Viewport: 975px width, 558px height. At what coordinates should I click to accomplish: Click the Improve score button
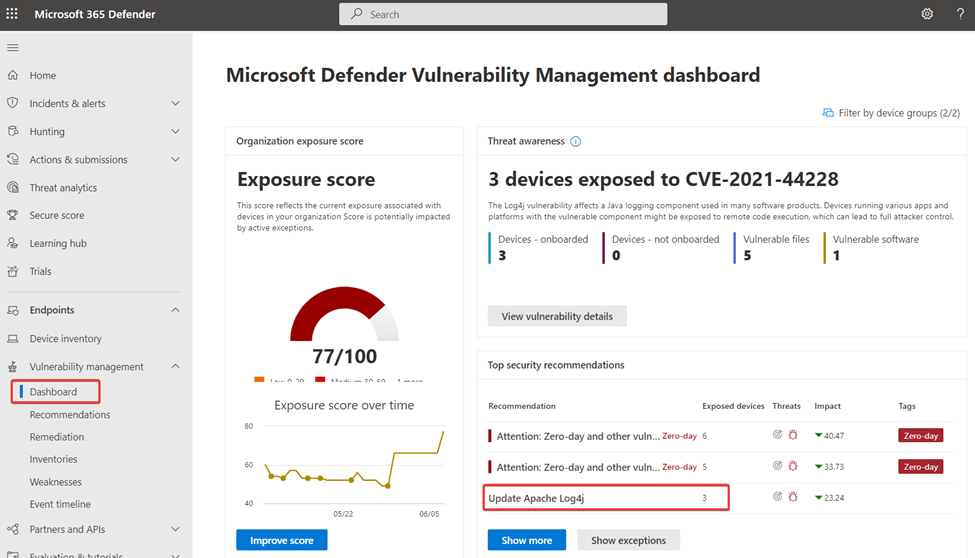(282, 540)
